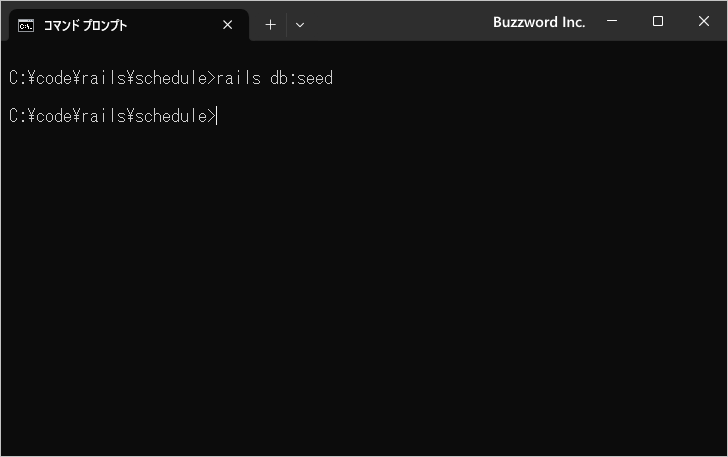Close the コマンド プロンプト tab
The height and width of the screenshot is (457, 728).
tap(228, 25)
